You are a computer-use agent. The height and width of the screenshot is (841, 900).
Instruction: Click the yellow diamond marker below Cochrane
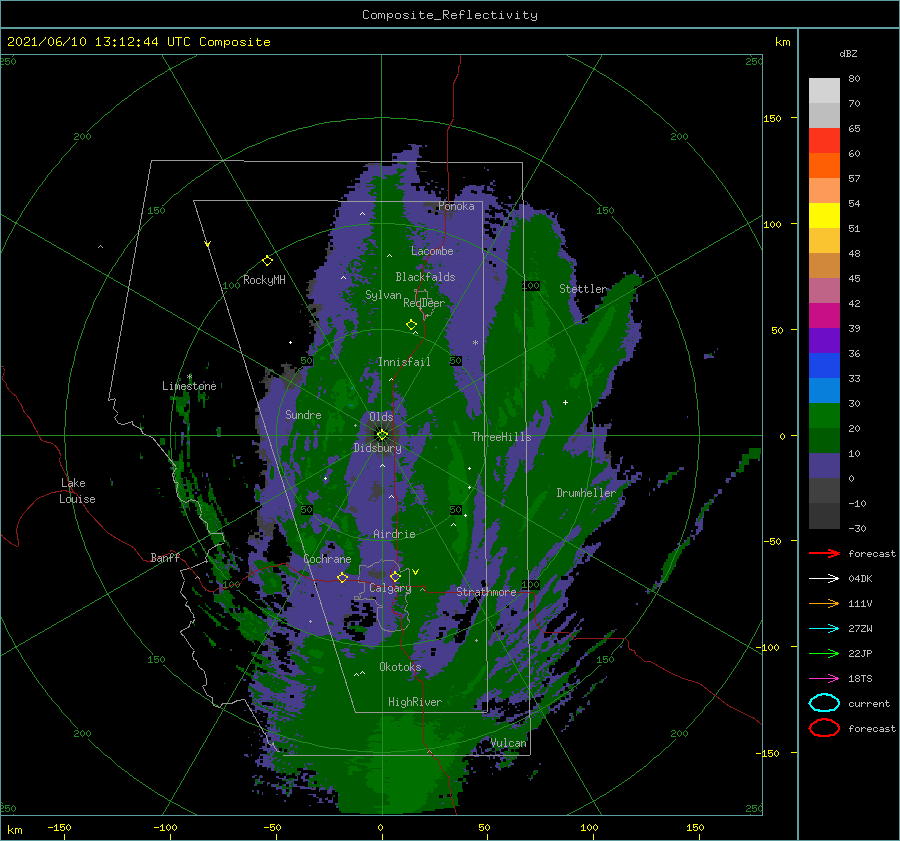point(342,577)
